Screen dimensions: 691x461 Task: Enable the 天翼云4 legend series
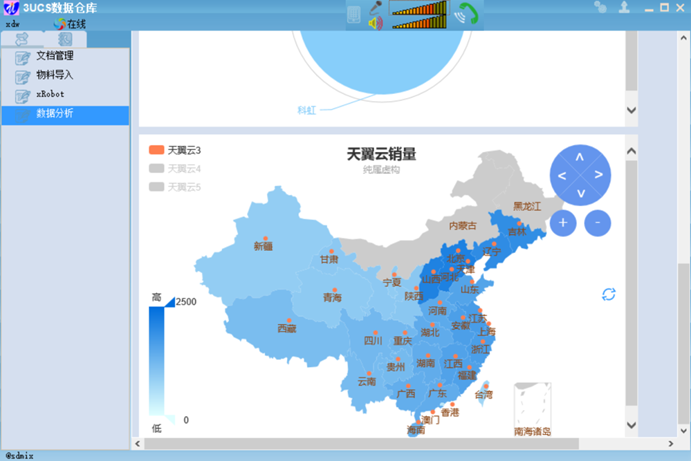click(x=175, y=169)
